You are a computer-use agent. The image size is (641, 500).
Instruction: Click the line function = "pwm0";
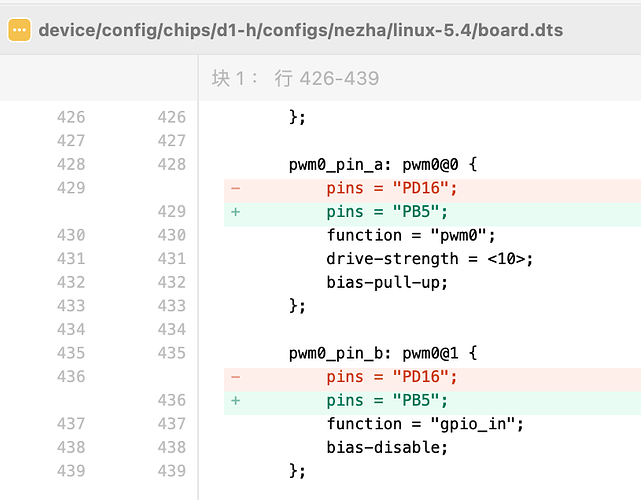point(411,235)
